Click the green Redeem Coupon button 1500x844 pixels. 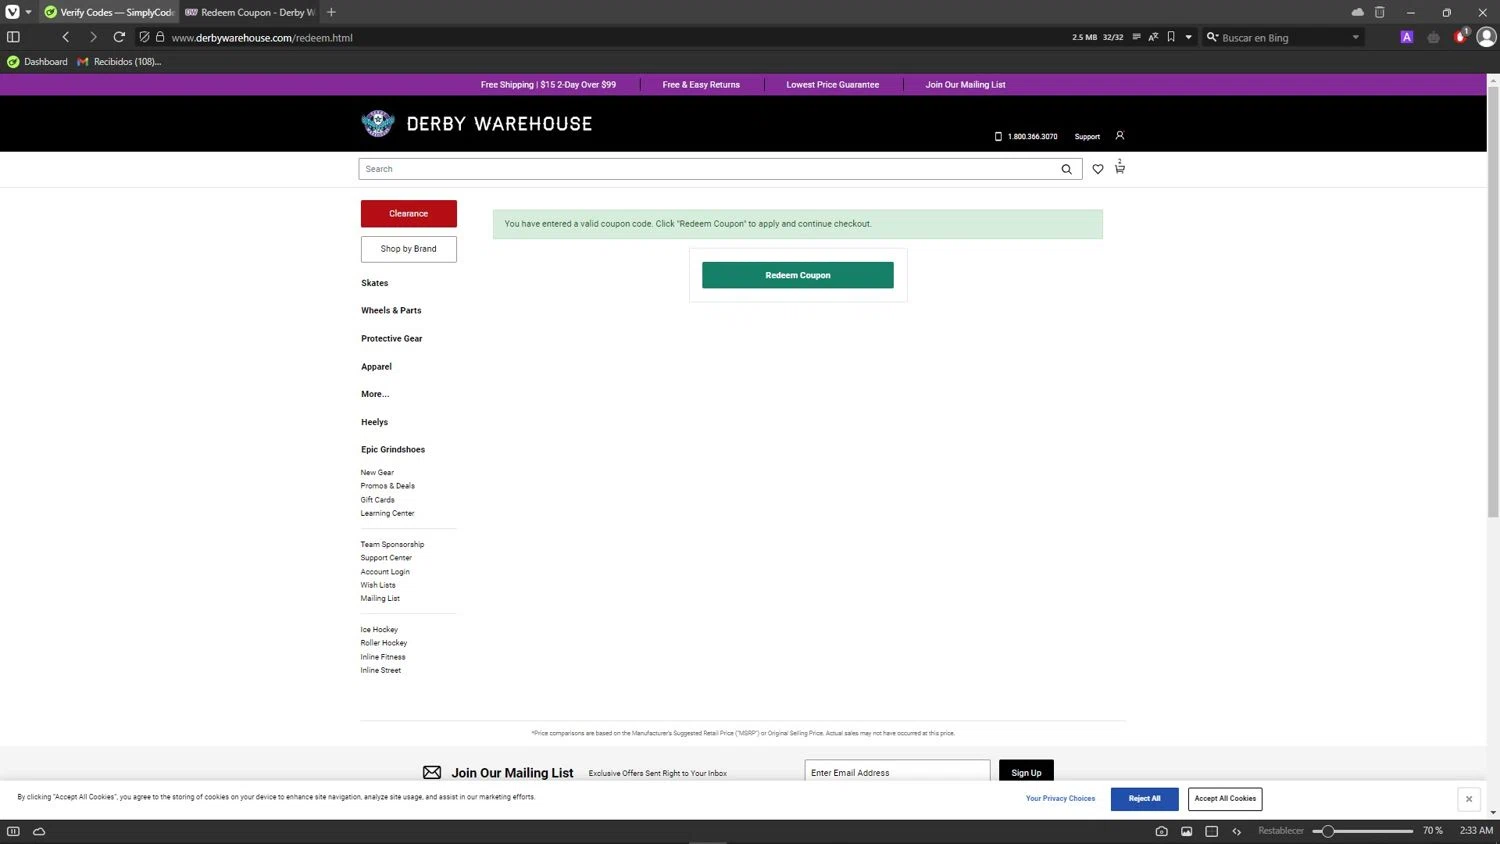pyautogui.click(x=797, y=275)
